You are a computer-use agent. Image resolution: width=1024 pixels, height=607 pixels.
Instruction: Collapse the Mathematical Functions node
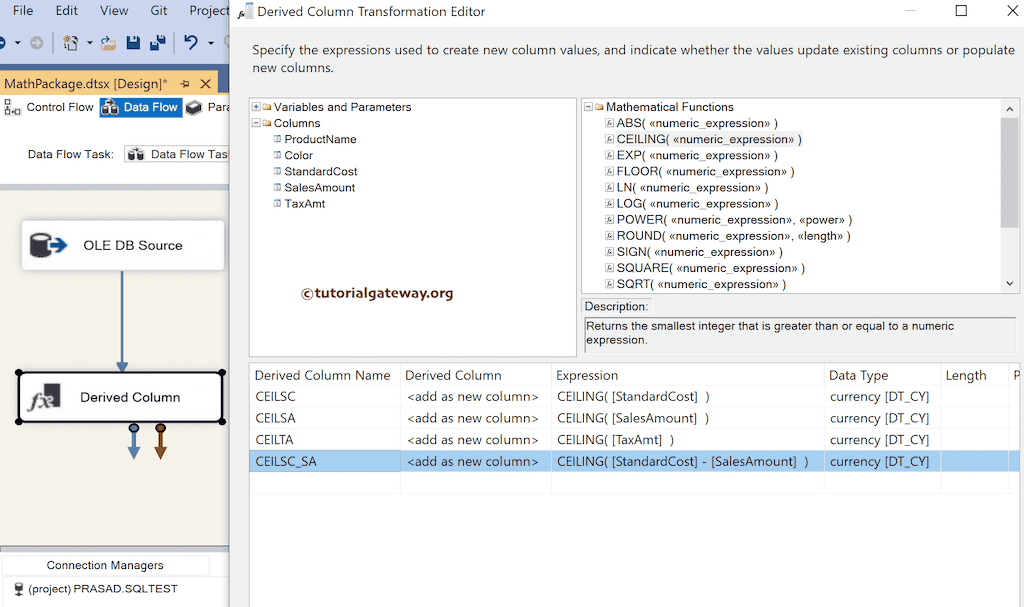[x=587, y=107]
